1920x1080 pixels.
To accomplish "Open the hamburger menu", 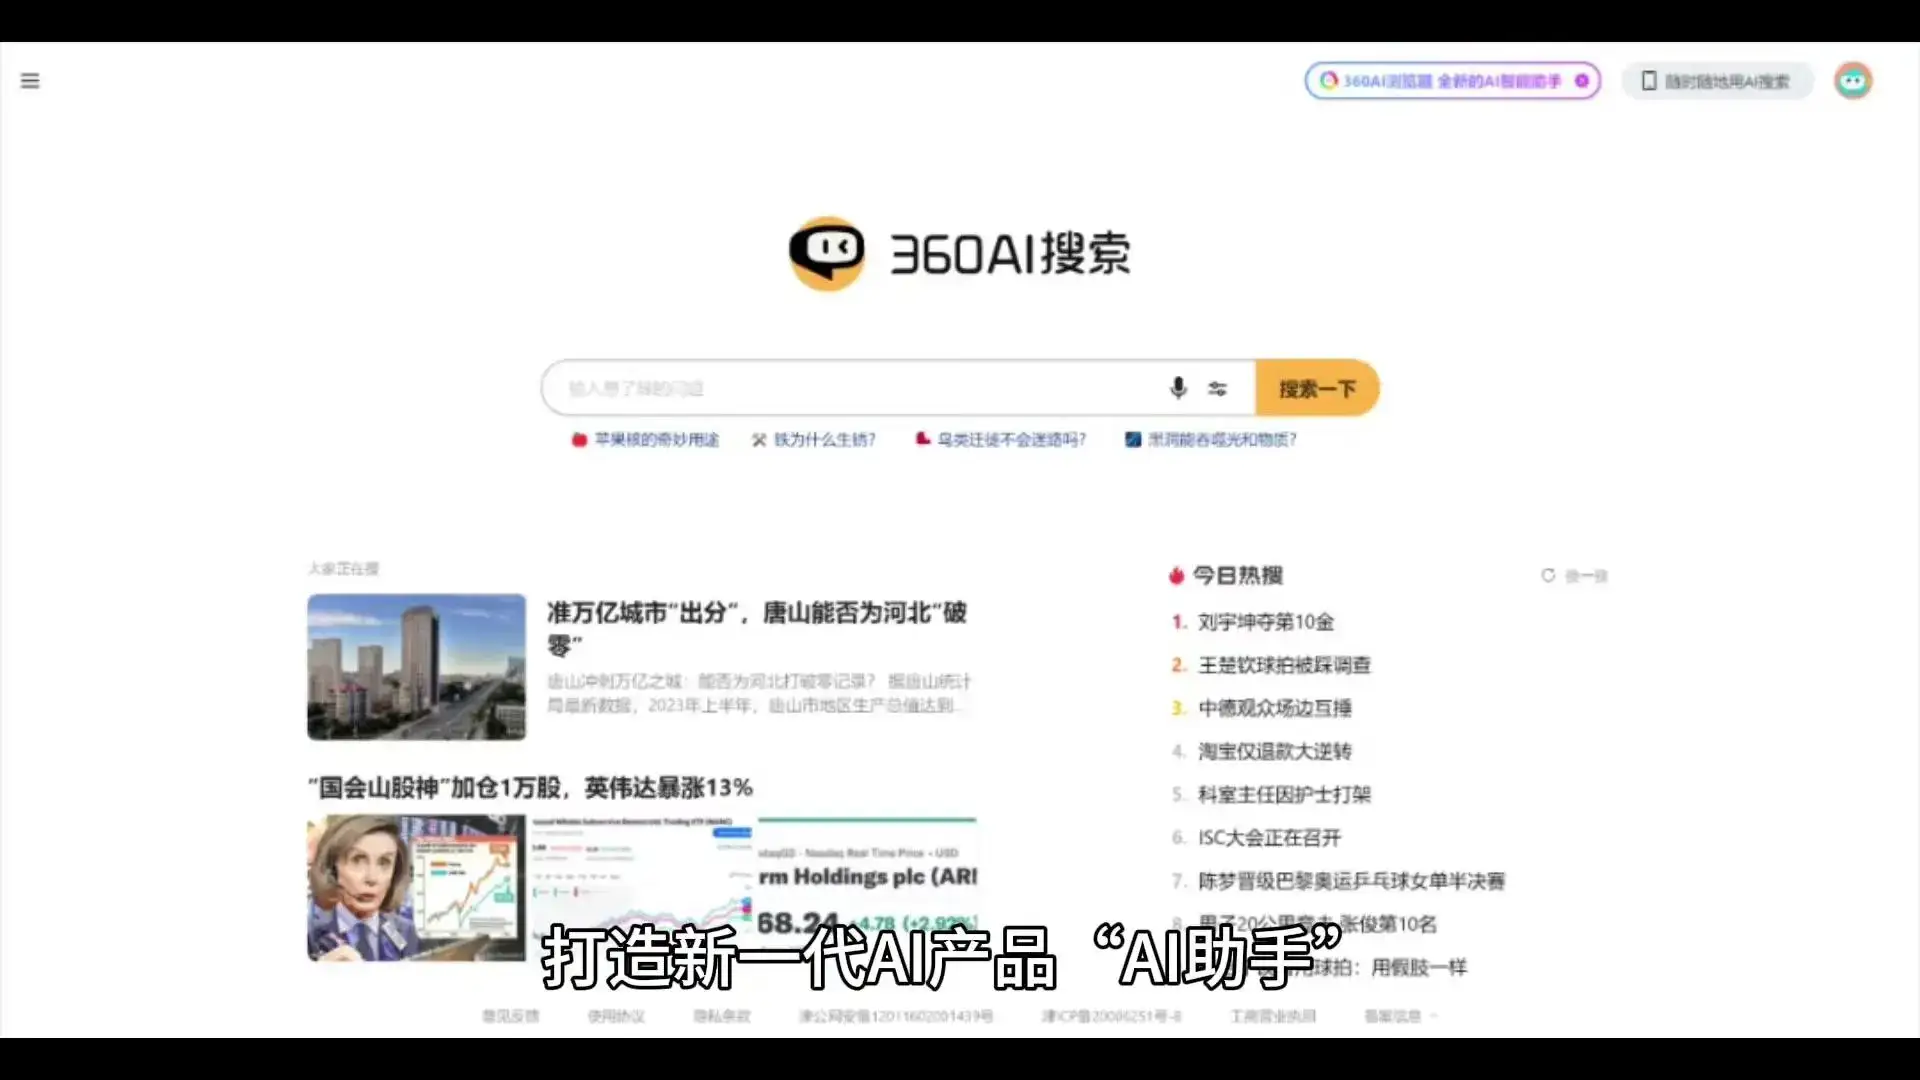I will coord(29,81).
